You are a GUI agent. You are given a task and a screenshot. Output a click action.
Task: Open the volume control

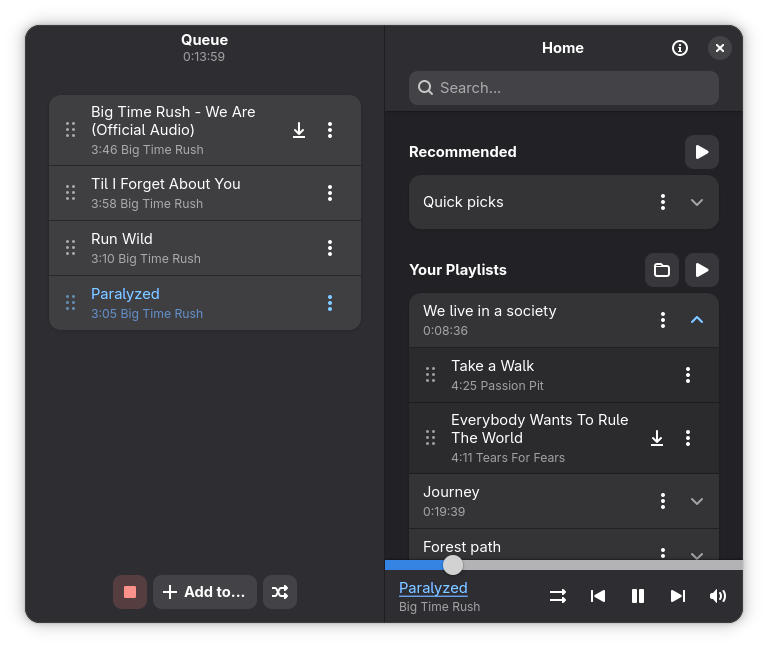718,596
